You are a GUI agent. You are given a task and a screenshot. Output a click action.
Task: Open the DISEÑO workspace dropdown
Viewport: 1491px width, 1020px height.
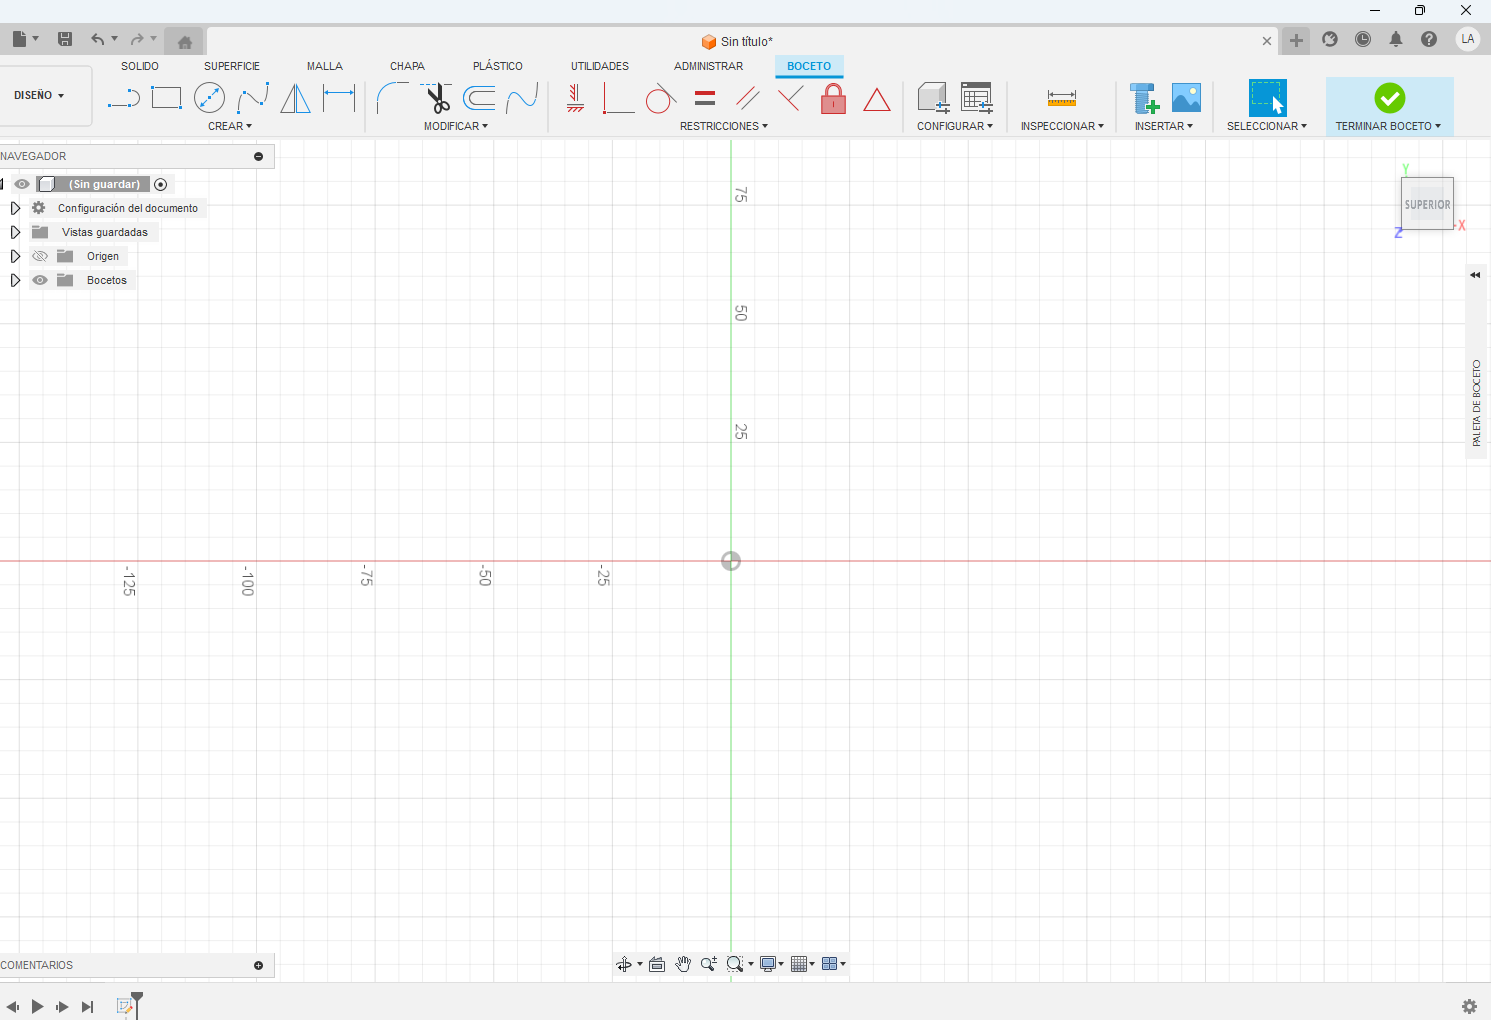pos(40,95)
